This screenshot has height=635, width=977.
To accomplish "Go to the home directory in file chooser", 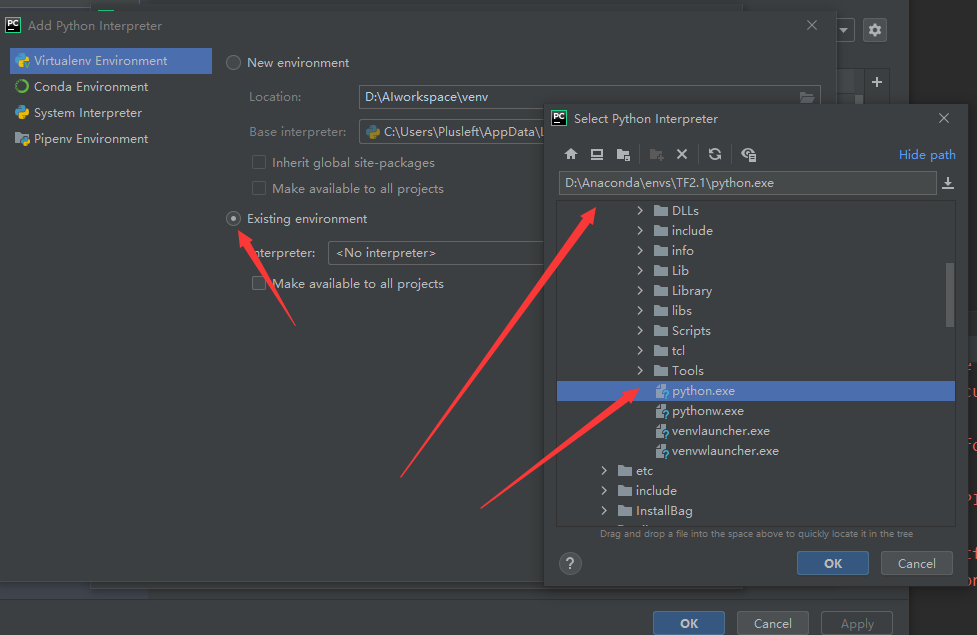I will (571, 155).
